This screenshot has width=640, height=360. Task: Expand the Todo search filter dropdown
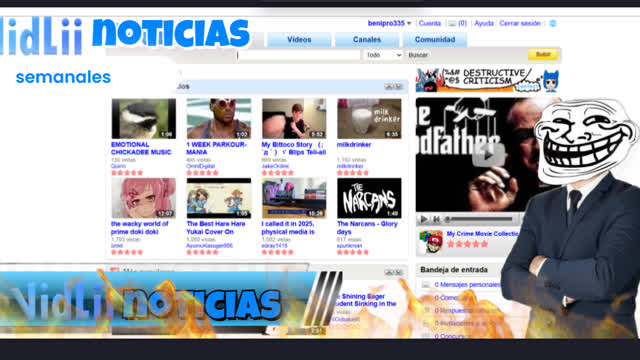(382, 55)
